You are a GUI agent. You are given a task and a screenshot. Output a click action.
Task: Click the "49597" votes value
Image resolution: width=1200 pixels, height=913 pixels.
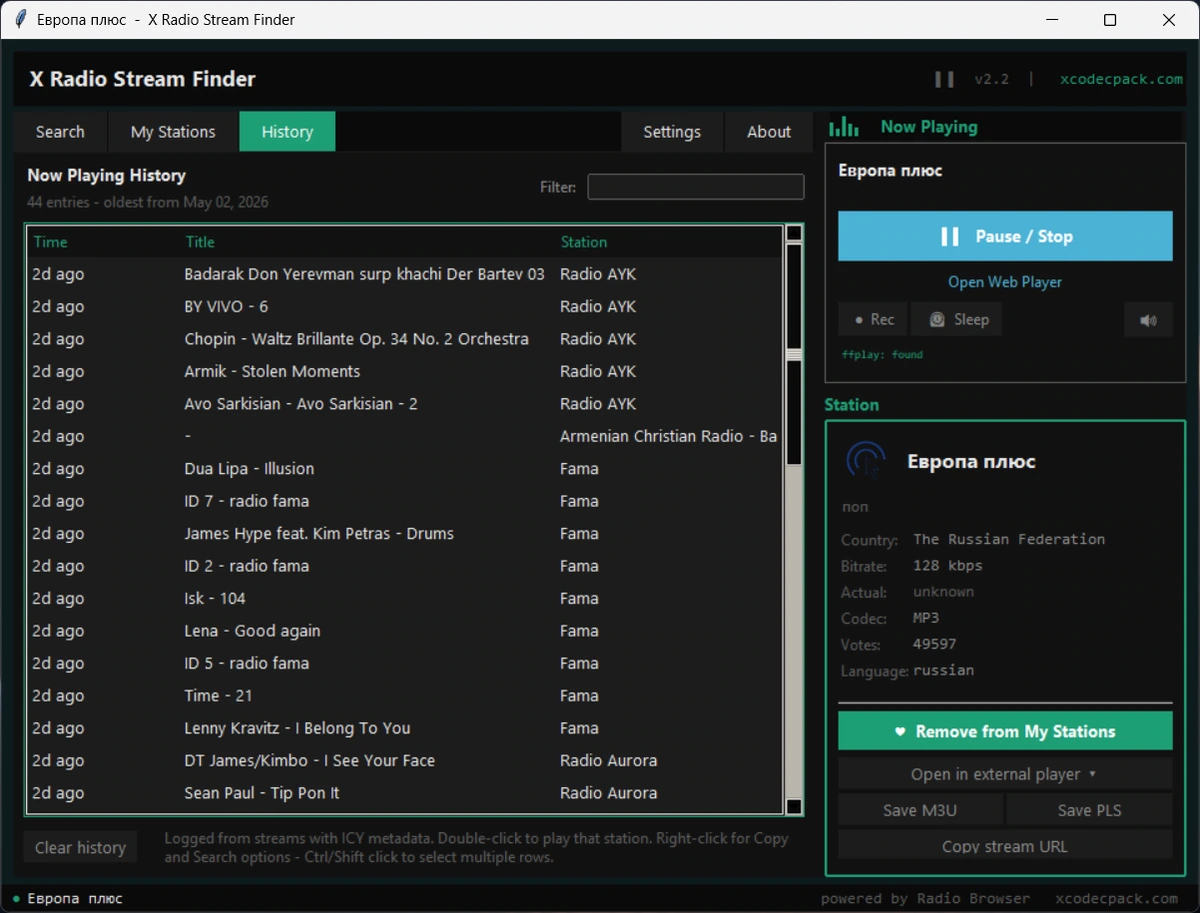coord(935,644)
